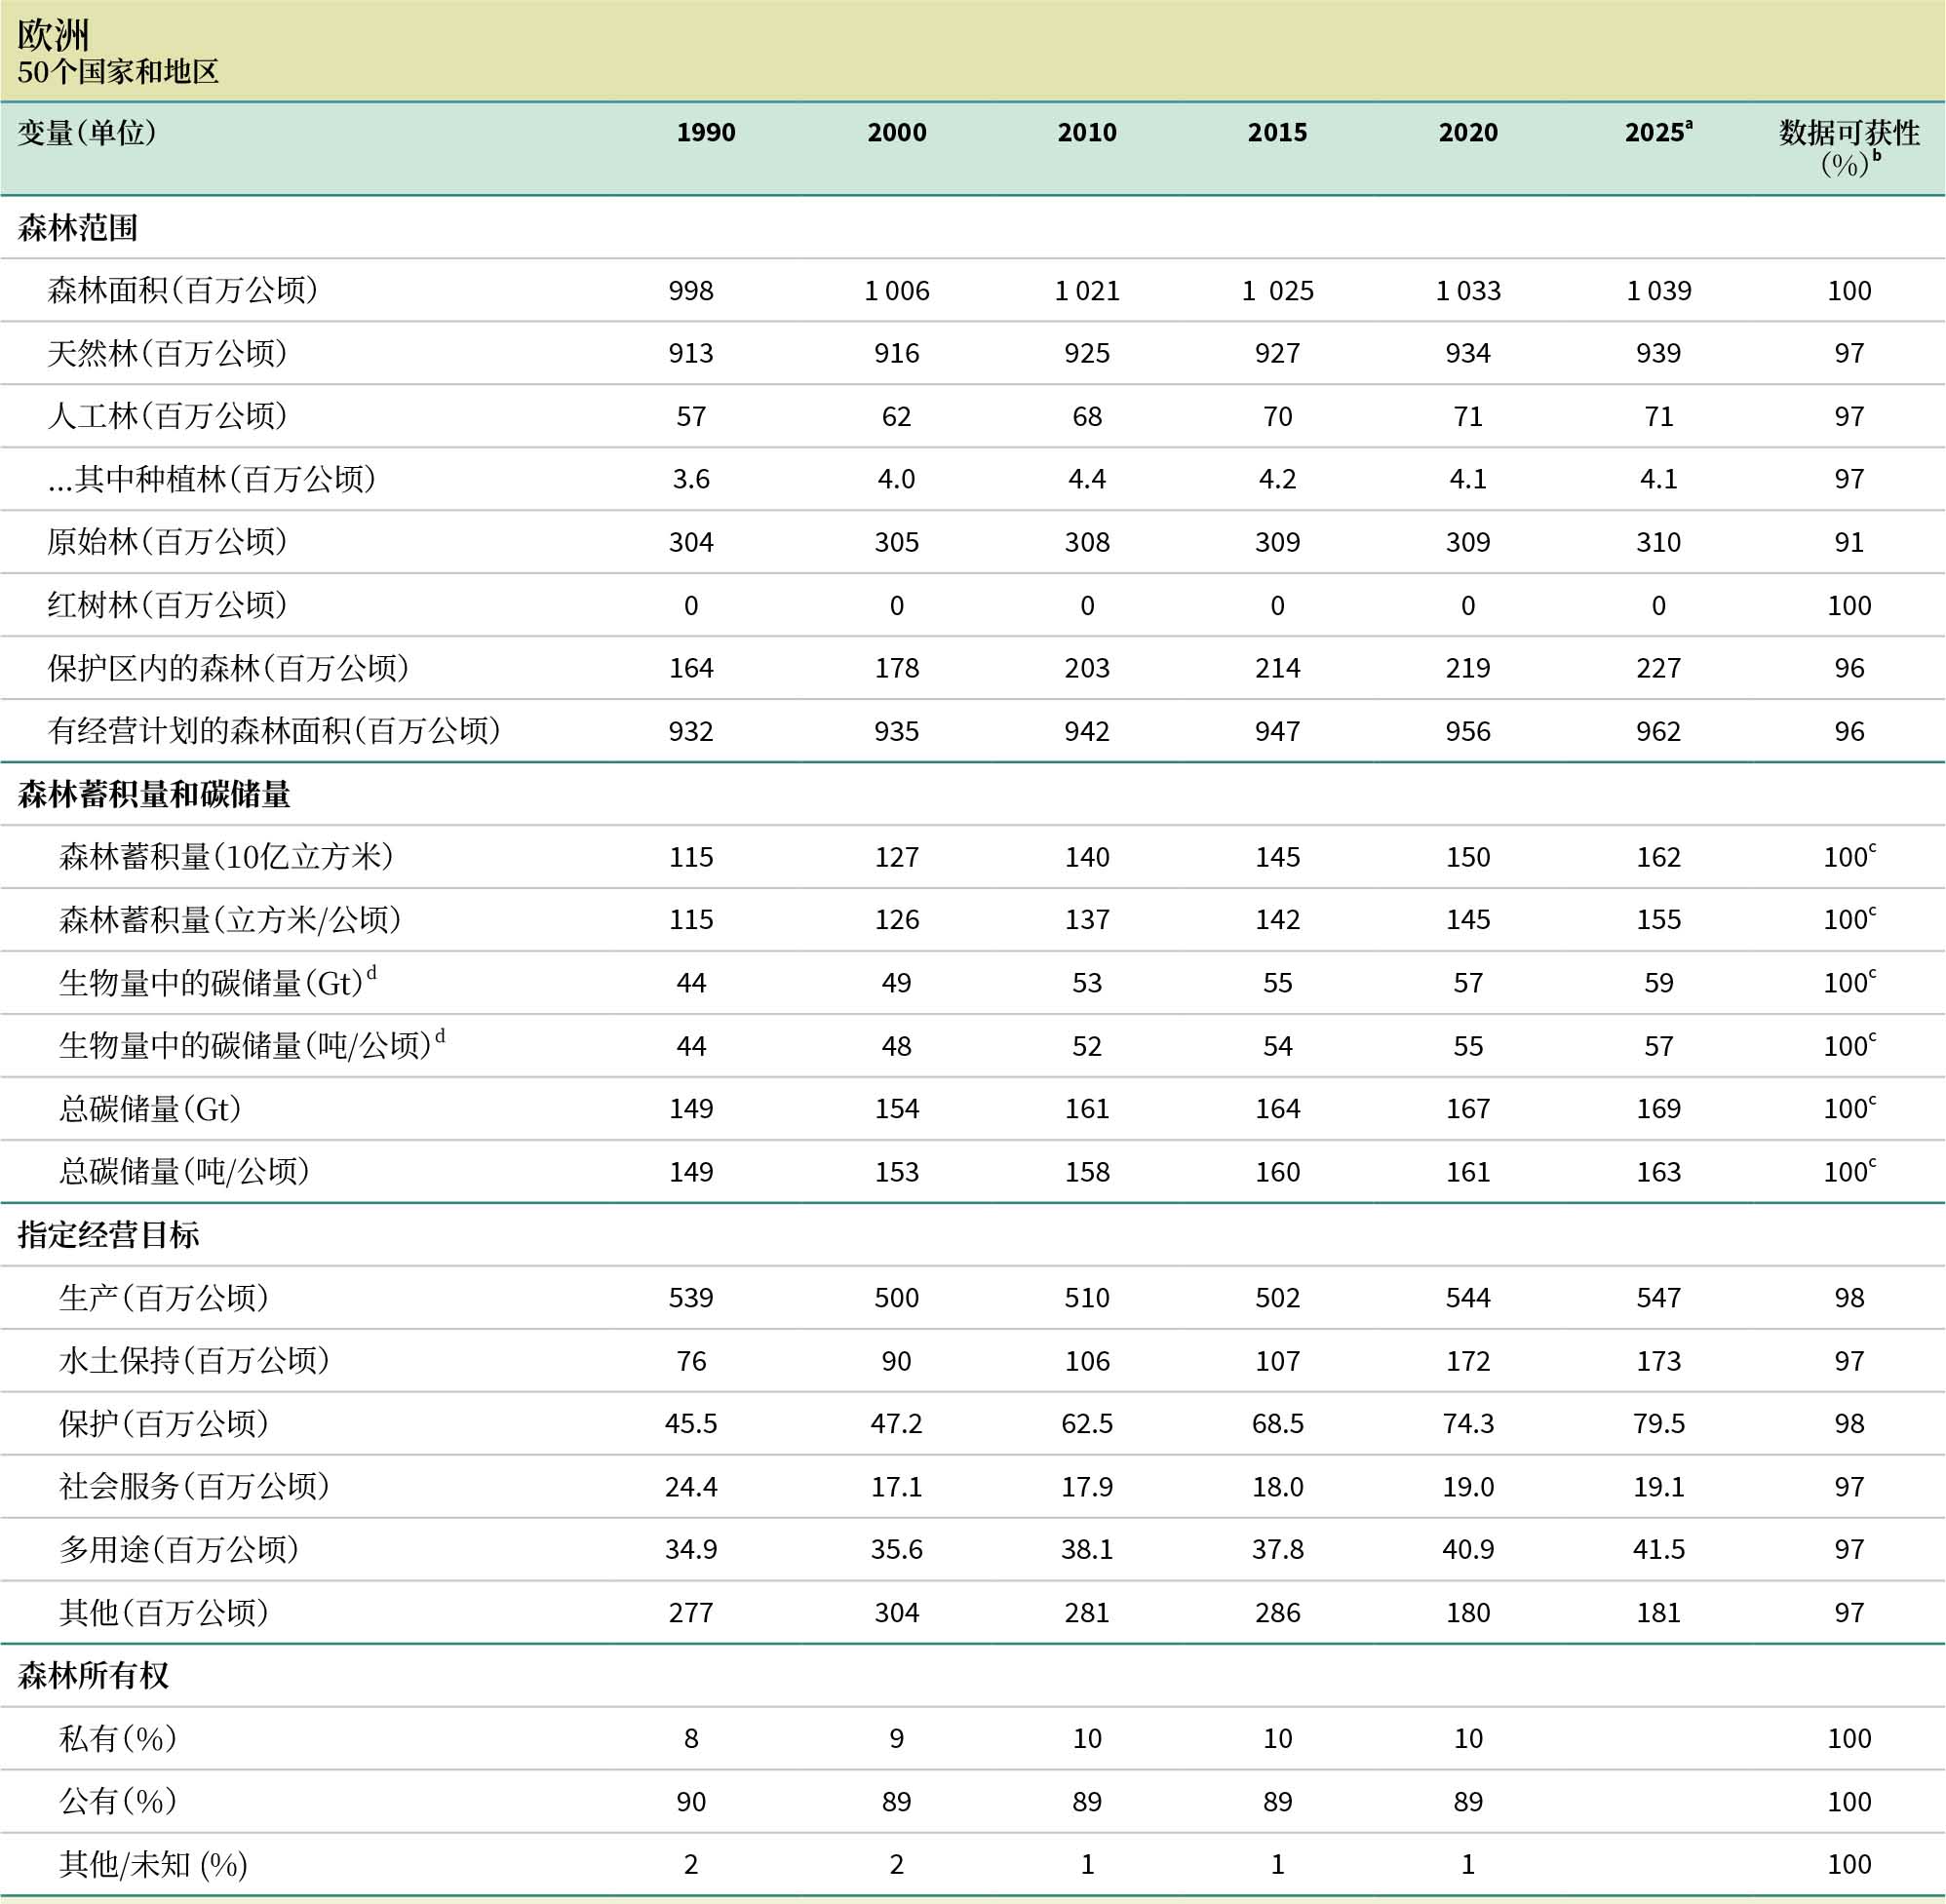This screenshot has width=1946, height=1904.
Task: Click the 私有(%) row label
Action: pyautogui.click(x=118, y=1738)
